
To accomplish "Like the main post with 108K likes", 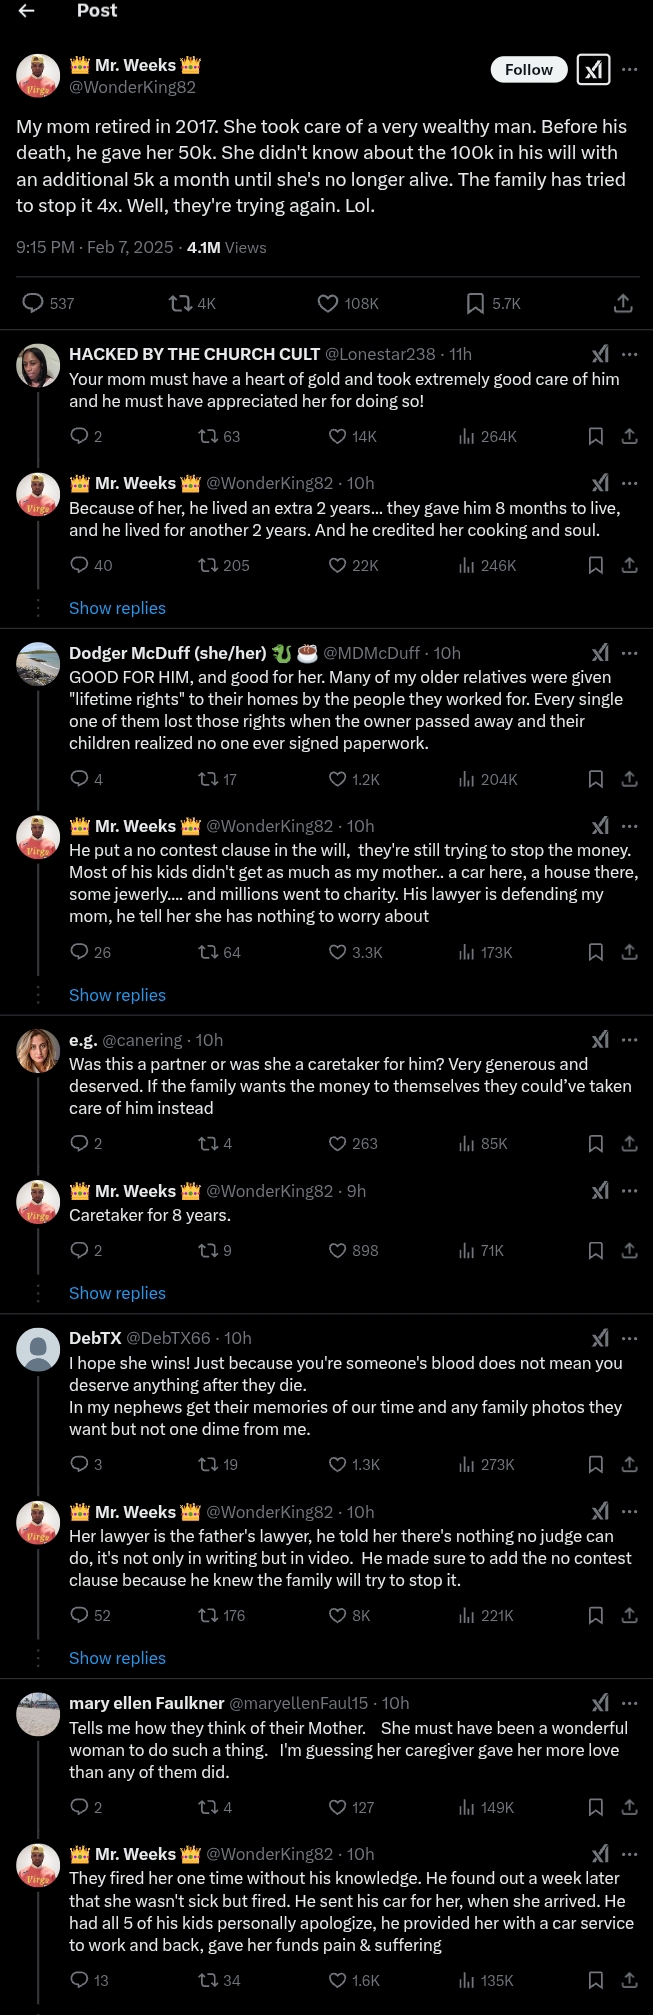I will click(328, 303).
